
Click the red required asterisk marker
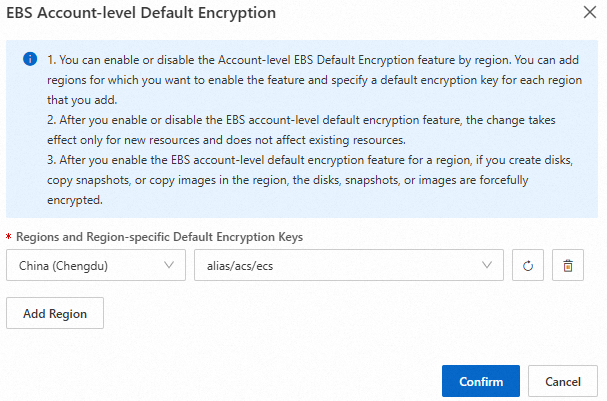[9, 237]
